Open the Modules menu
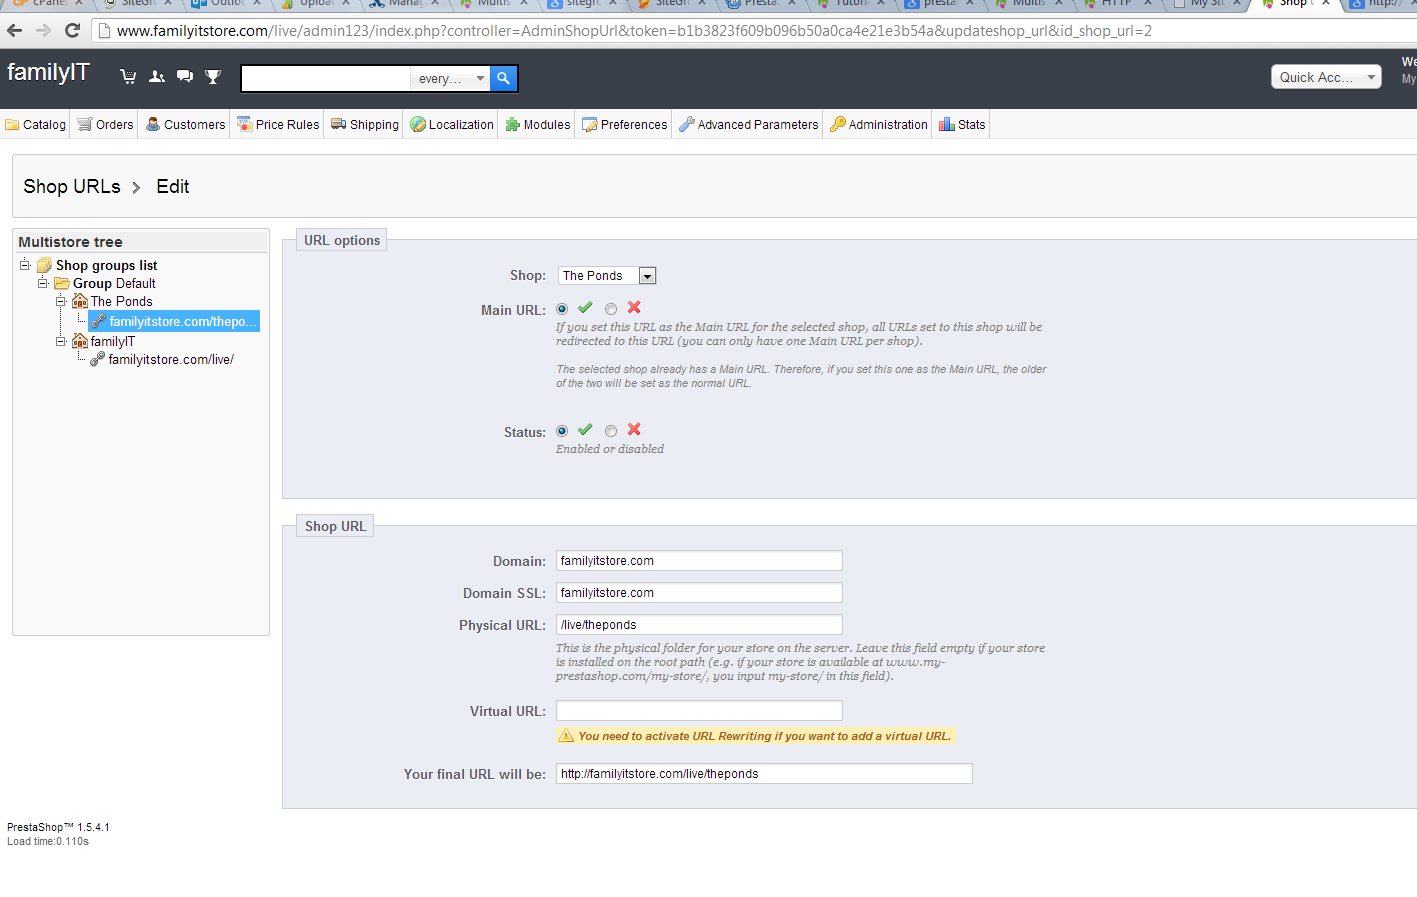The height and width of the screenshot is (897, 1417). click(x=538, y=125)
